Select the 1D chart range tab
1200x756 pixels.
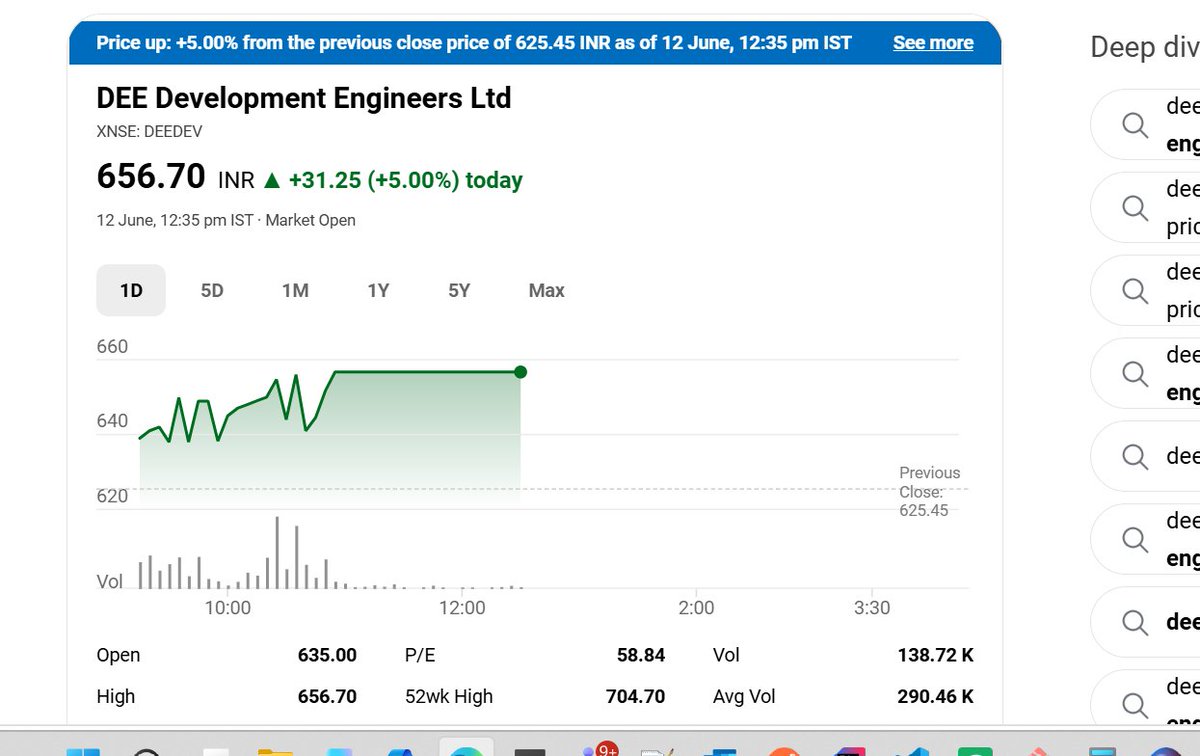pyautogui.click(x=131, y=290)
